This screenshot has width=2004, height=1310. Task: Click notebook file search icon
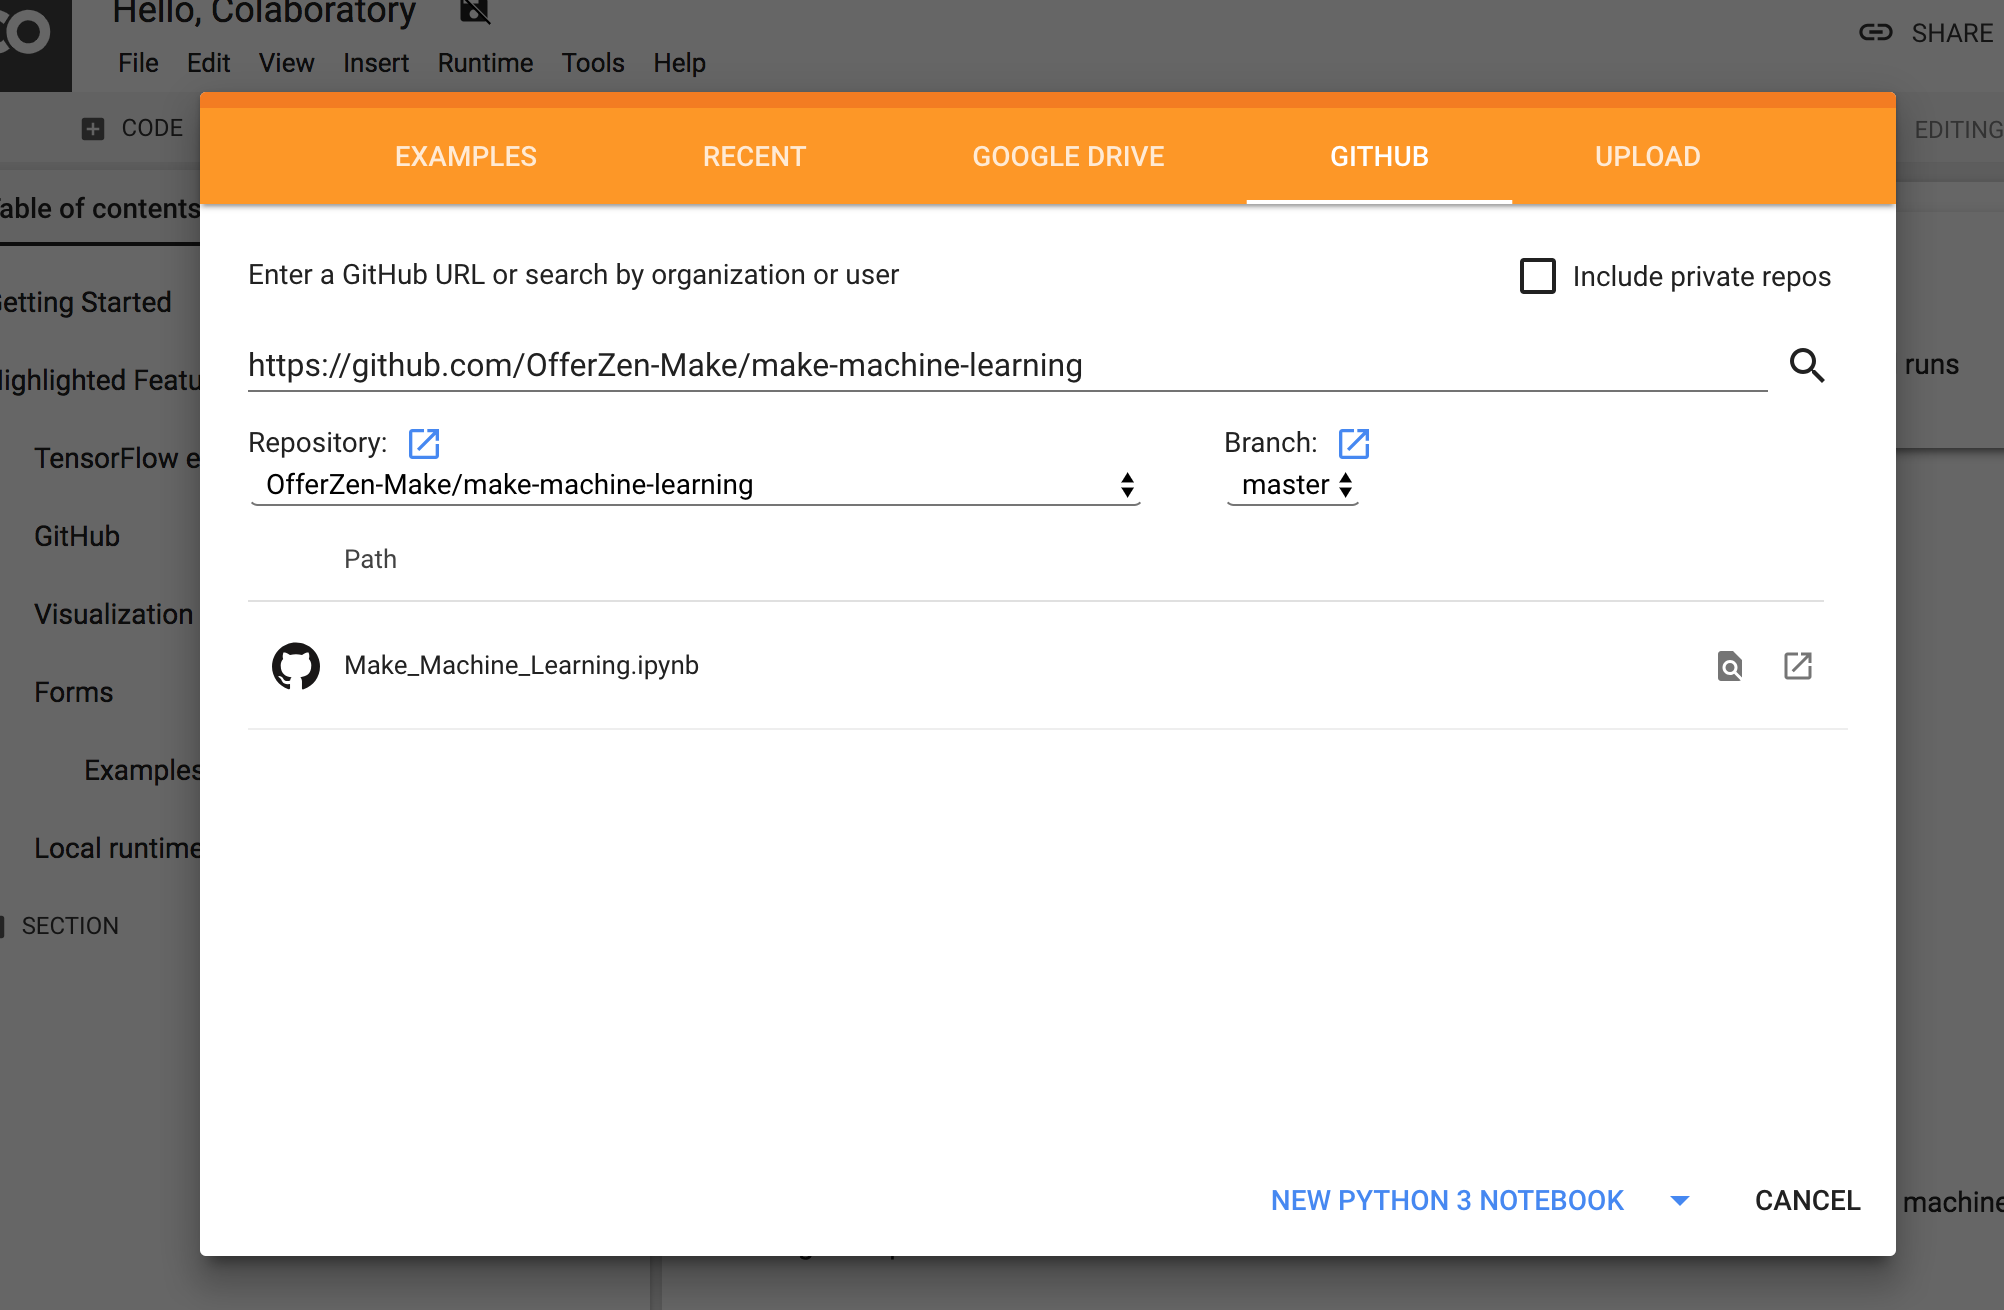[1730, 666]
